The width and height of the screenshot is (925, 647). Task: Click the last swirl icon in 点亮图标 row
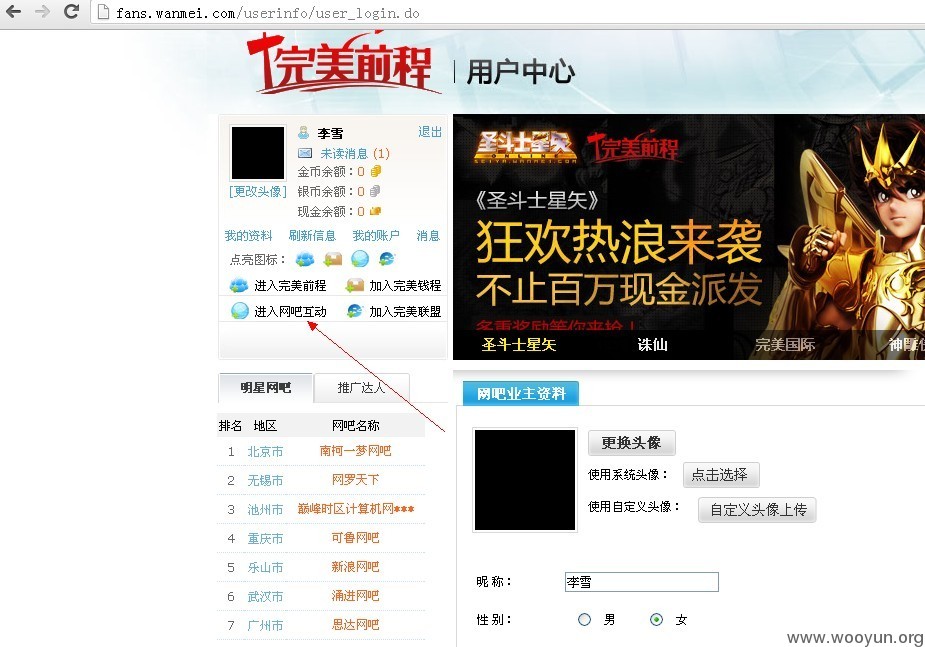click(x=387, y=259)
